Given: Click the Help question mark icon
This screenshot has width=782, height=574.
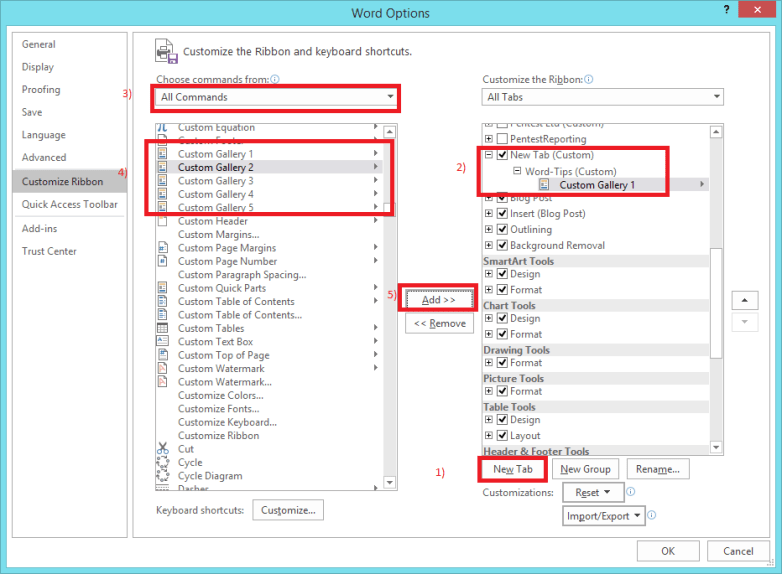Looking at the screenshot, I should click(x=726, y=9).
